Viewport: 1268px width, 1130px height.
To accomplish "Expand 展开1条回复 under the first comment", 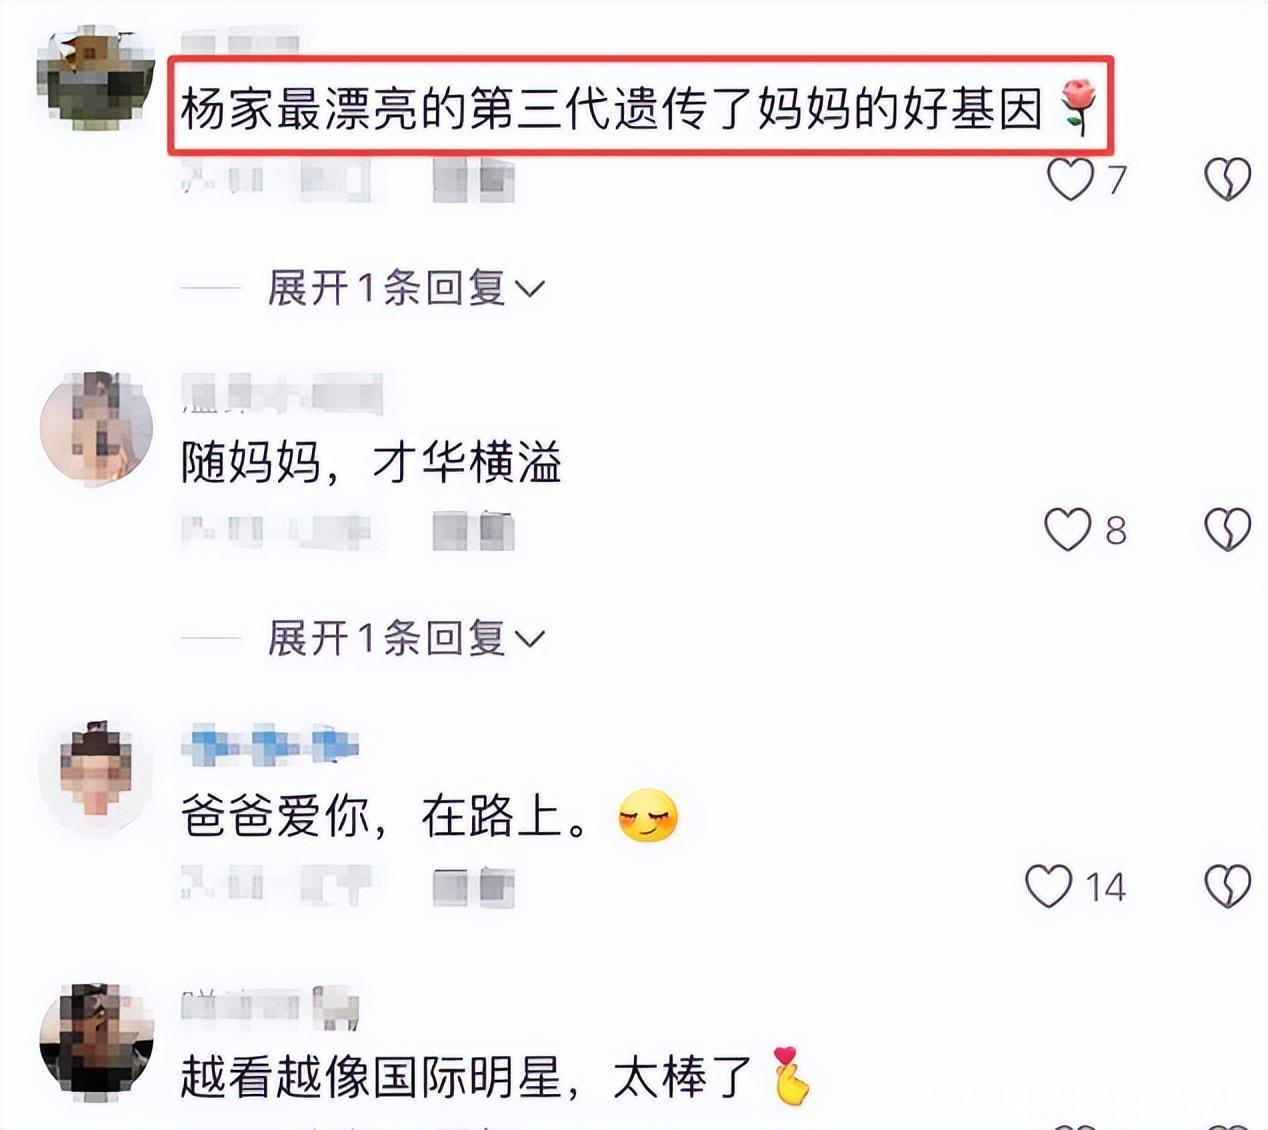I will [406, 288].
